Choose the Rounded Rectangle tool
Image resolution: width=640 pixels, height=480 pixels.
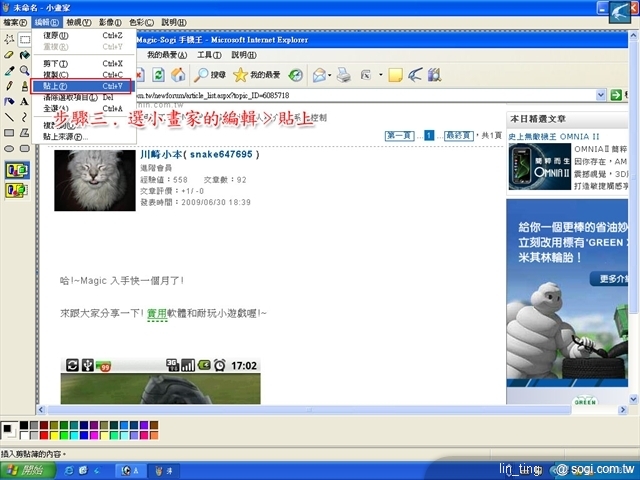[25, 148]
